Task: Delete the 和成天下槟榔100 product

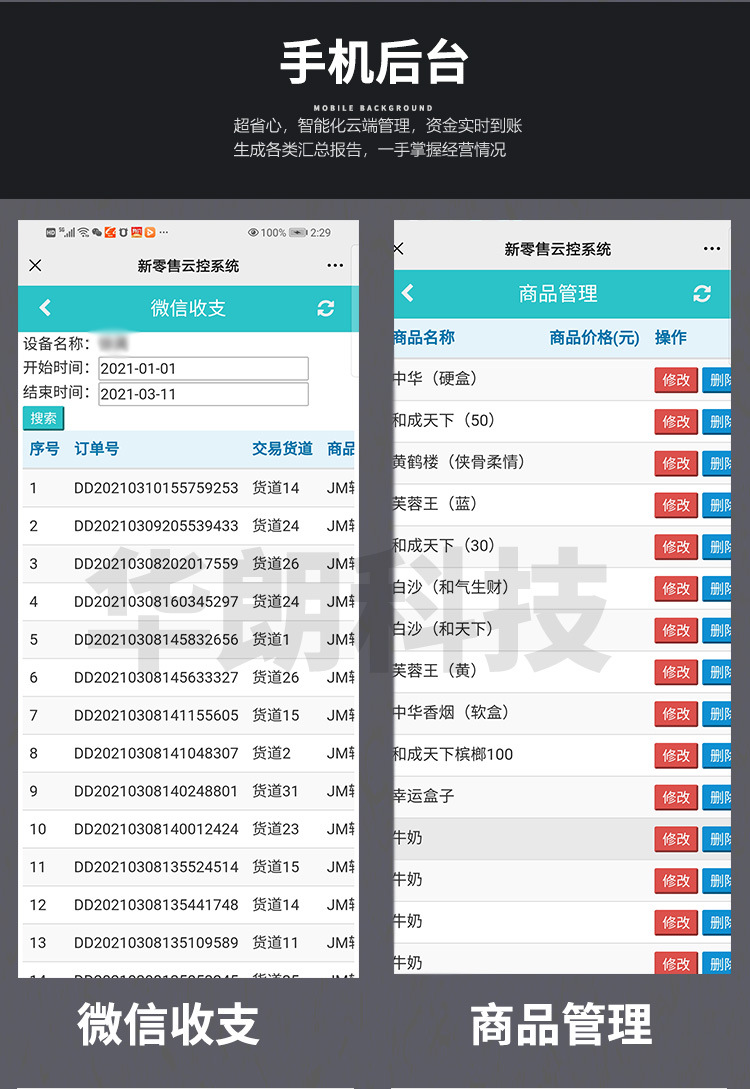Action: coord(717,756)
